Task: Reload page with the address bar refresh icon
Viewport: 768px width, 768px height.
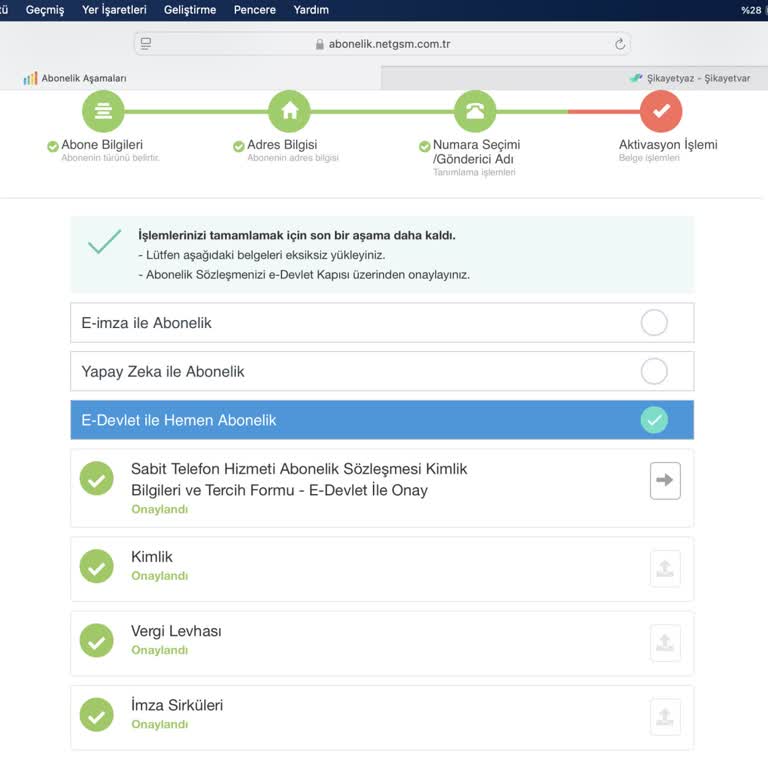Action: coord(620,44)
